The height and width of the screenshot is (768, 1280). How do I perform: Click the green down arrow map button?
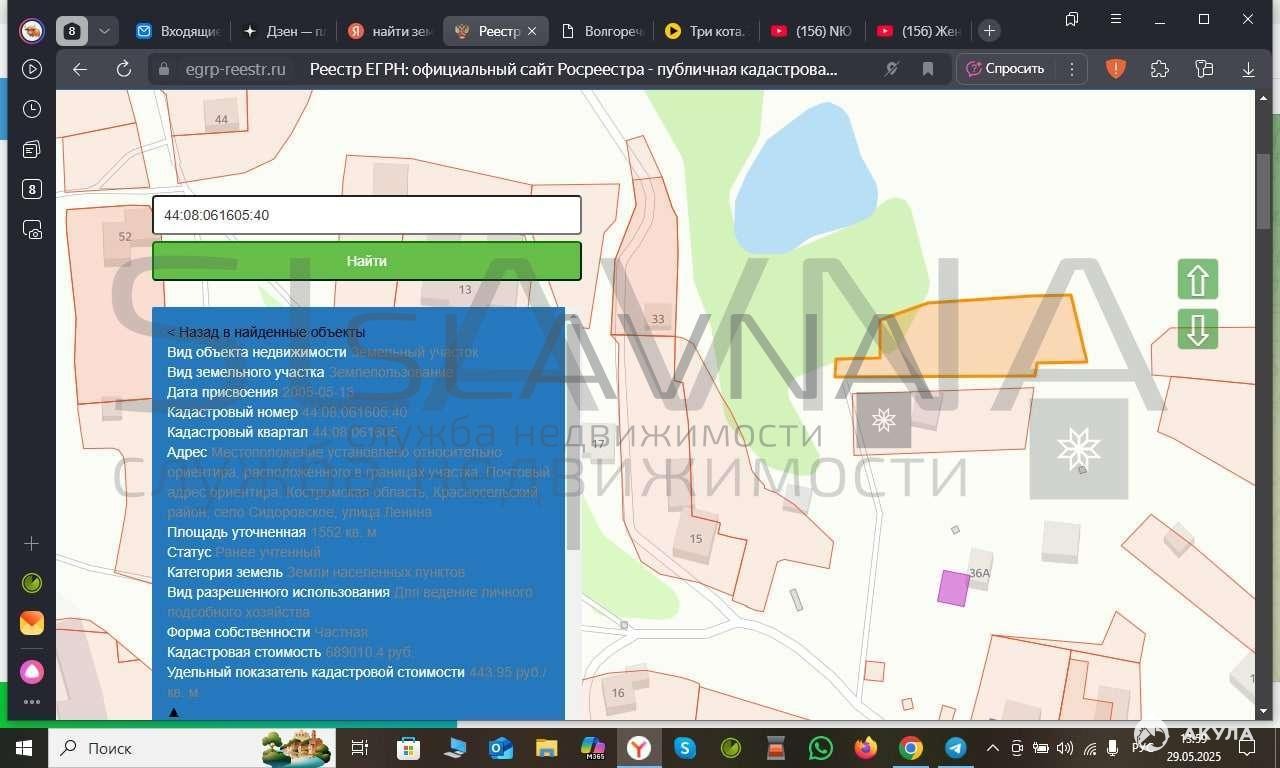pyautogui.click(x=1197, y=329)
